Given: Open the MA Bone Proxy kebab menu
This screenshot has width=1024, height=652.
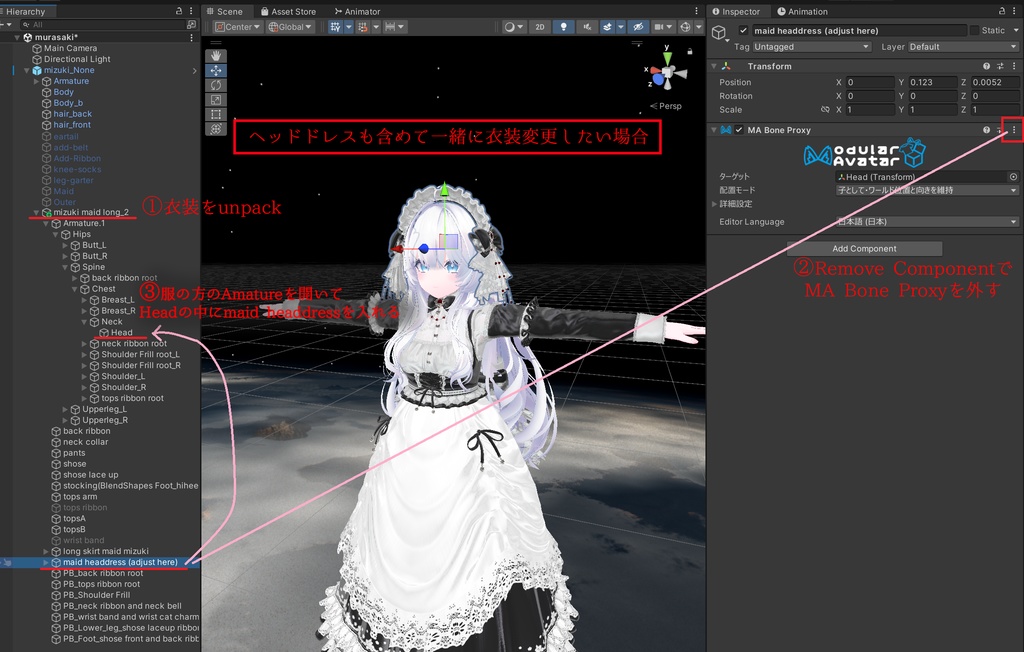Looking at the screenshot, I should point(1014,130).
